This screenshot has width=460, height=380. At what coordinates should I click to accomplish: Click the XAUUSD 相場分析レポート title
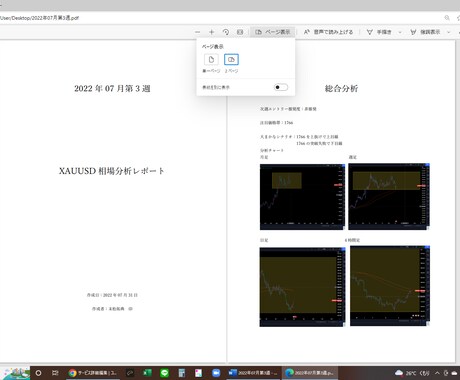[112, 171]
